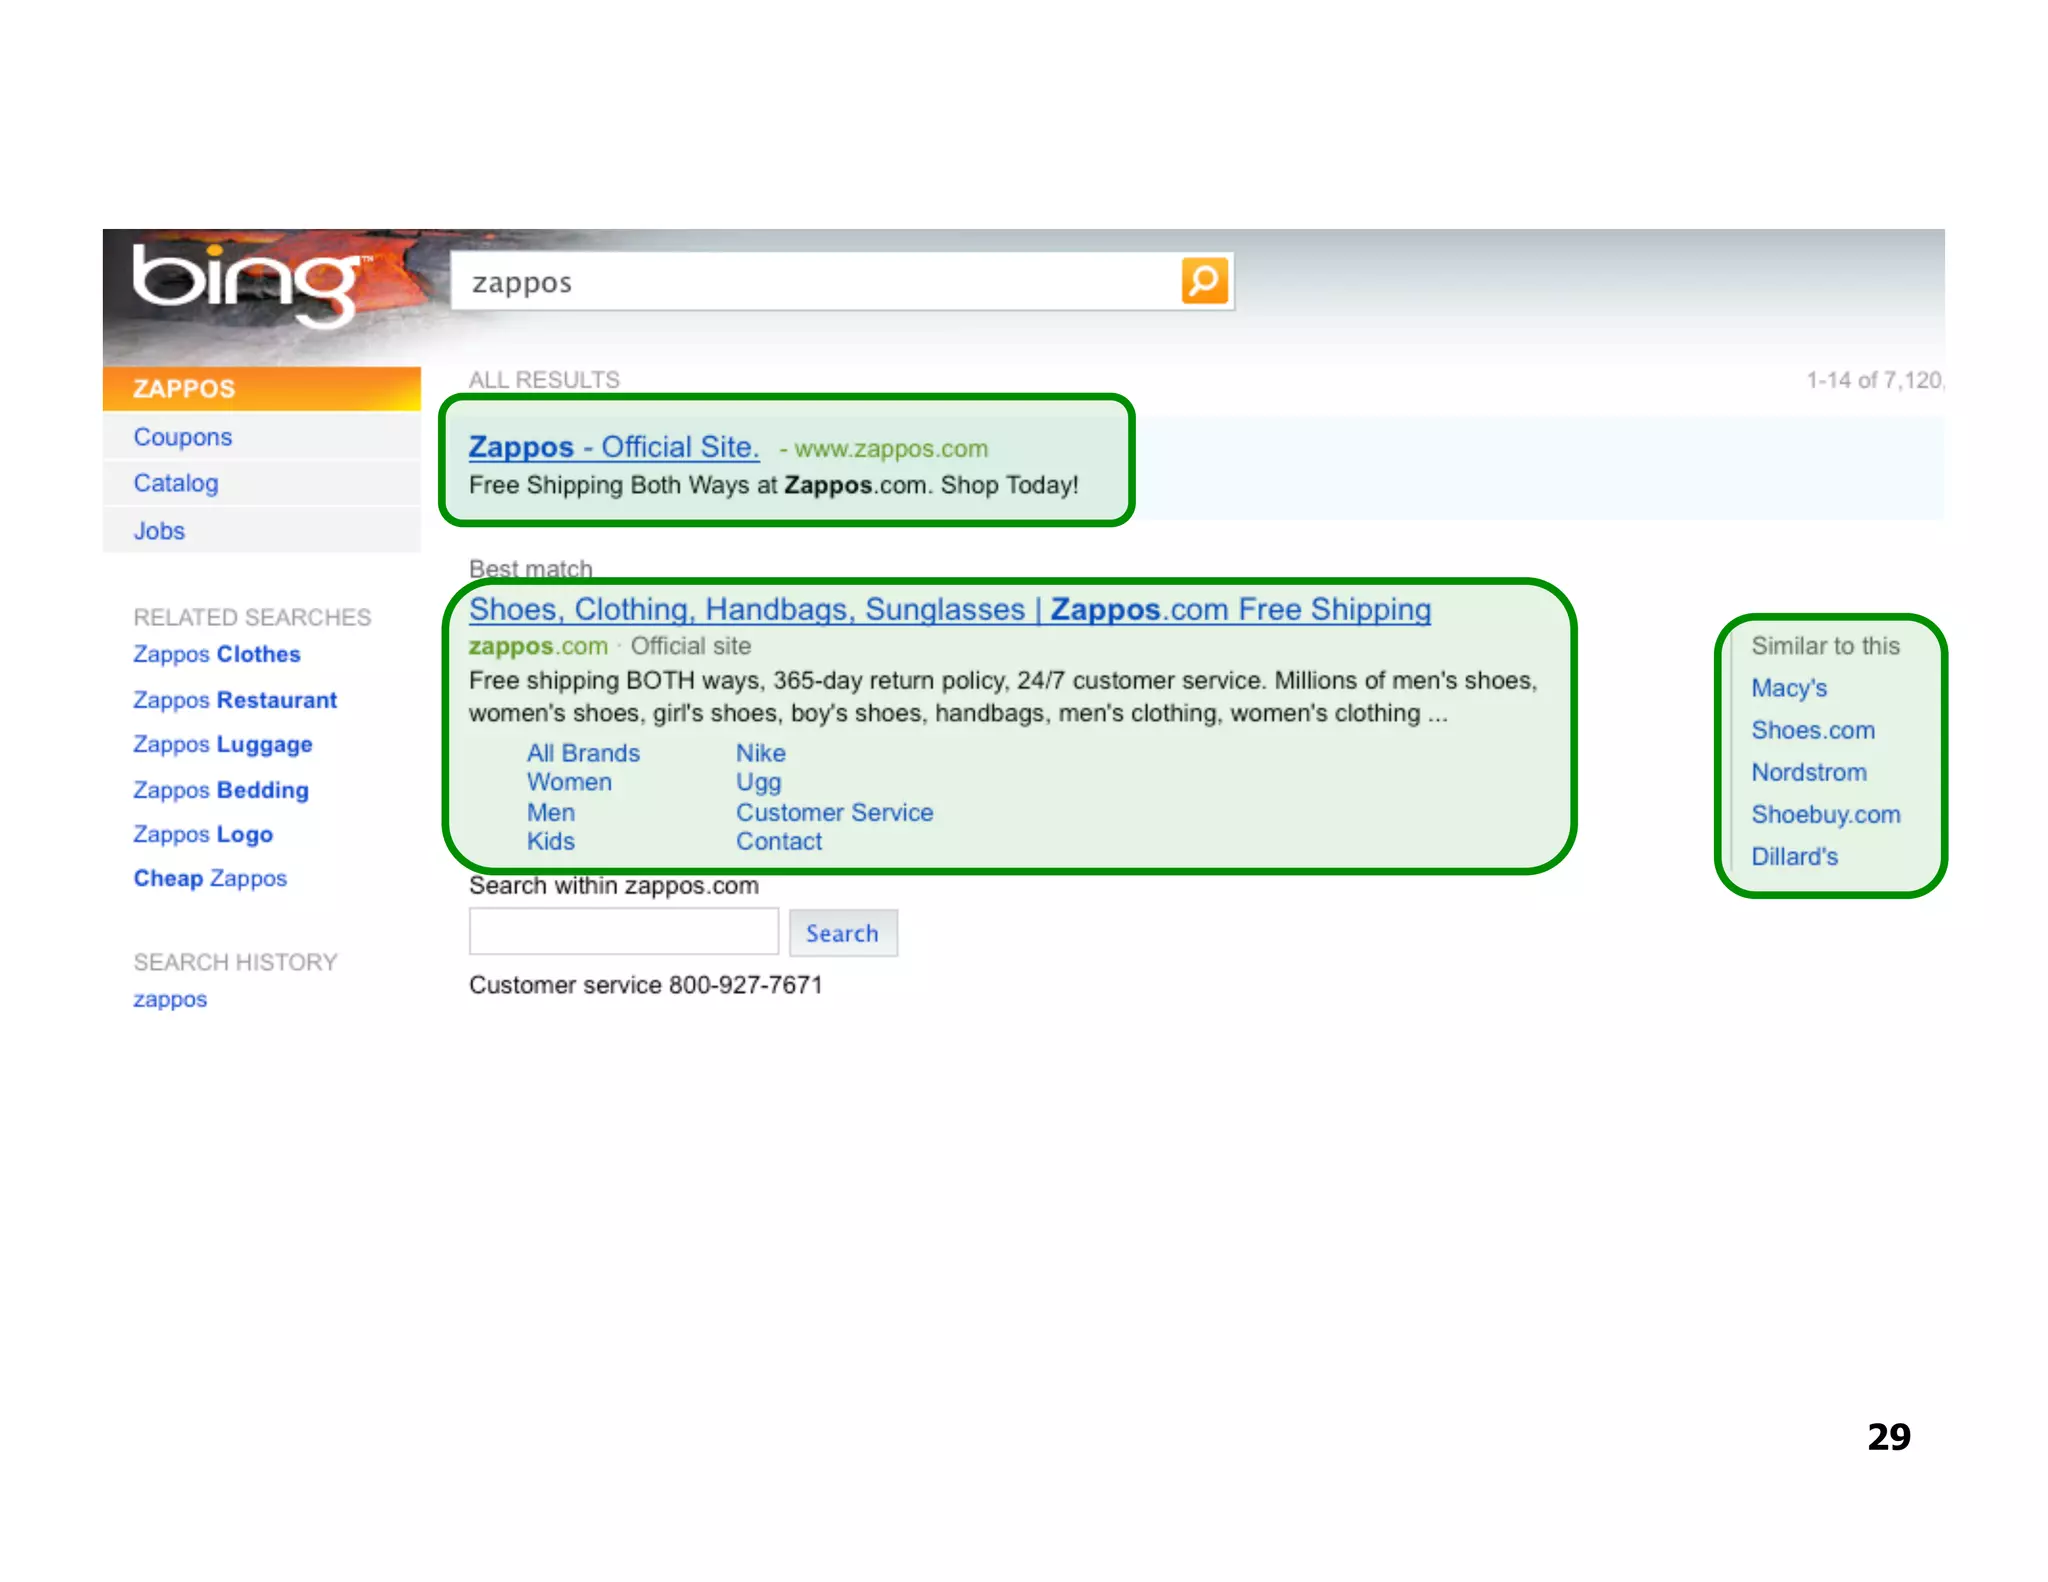Select Jobs in the sidebar
Image resolution: width=2048 pixels, height=1582 pixels.
[159, 531]
